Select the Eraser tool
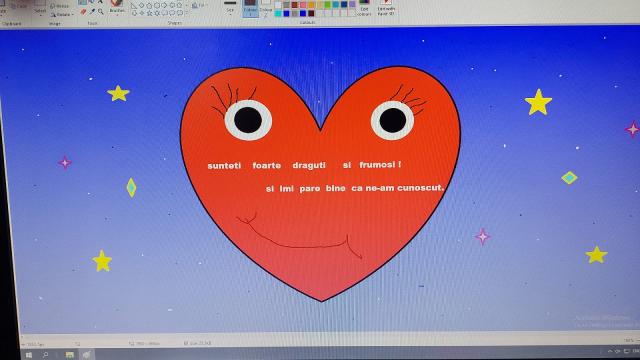The image size is (640, 360). pyautogui.click(x=83, y=12)
